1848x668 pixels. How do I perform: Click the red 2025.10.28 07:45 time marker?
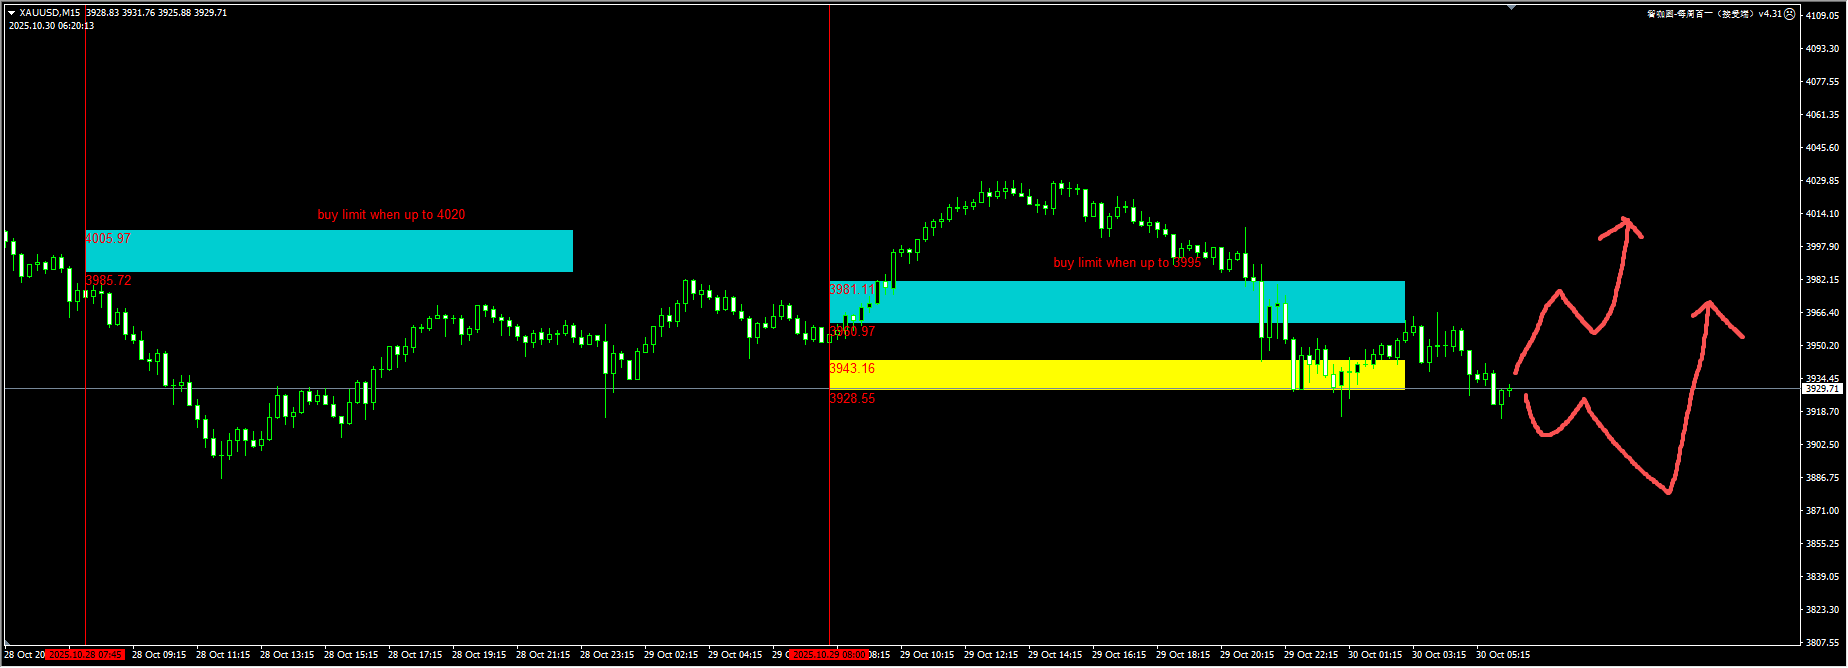click(x=86, y=655)
